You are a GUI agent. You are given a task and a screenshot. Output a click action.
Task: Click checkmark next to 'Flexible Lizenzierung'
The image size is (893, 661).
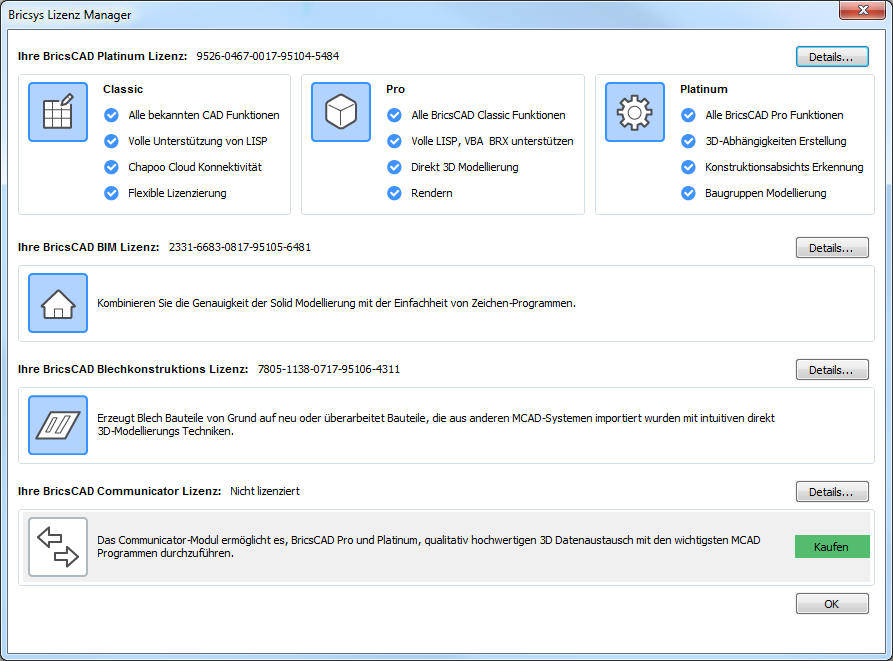[x=111, y=193]
